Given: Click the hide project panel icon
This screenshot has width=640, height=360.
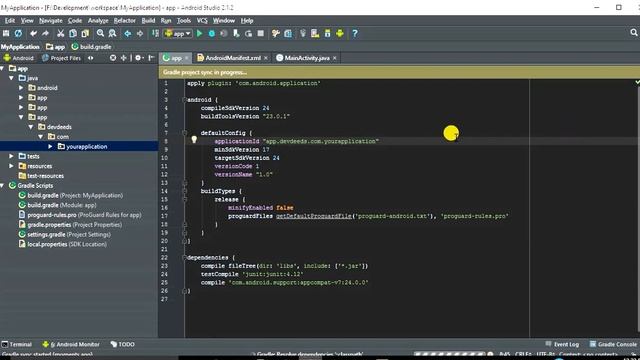Looking at the screenshot, I should [x=151, y=58].
